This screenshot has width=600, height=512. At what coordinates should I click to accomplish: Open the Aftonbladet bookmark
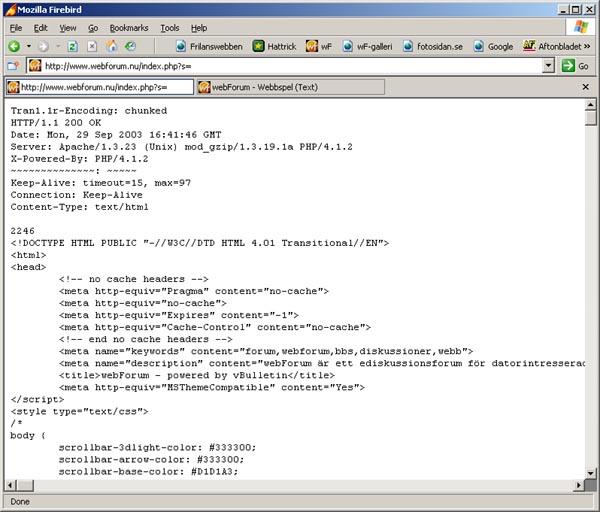pyautogui.click(x=552, y=46)
